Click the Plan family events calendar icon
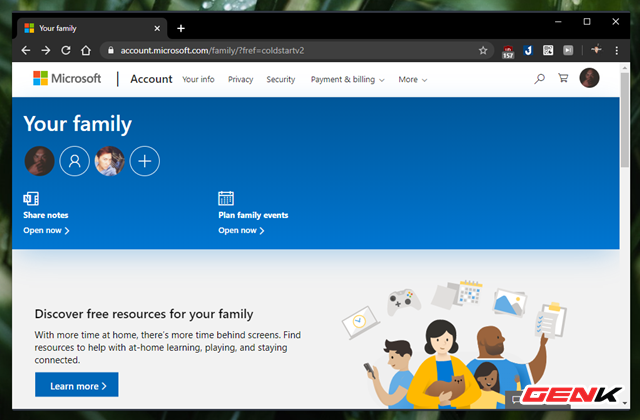The height and width of the screenshot is (420, 640). click(226, 198)
